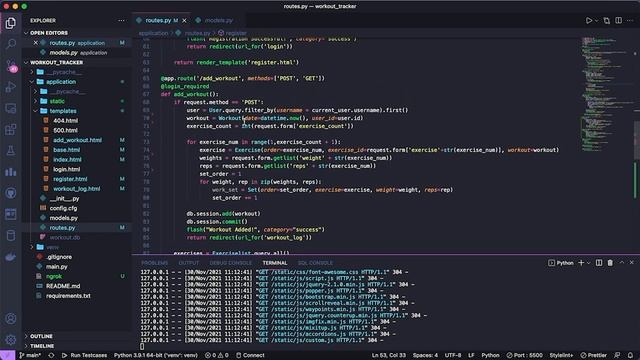Viewport: 640px width, 360px height.
Task: Split the terminal panel
Action: click(x=599, y=263)
